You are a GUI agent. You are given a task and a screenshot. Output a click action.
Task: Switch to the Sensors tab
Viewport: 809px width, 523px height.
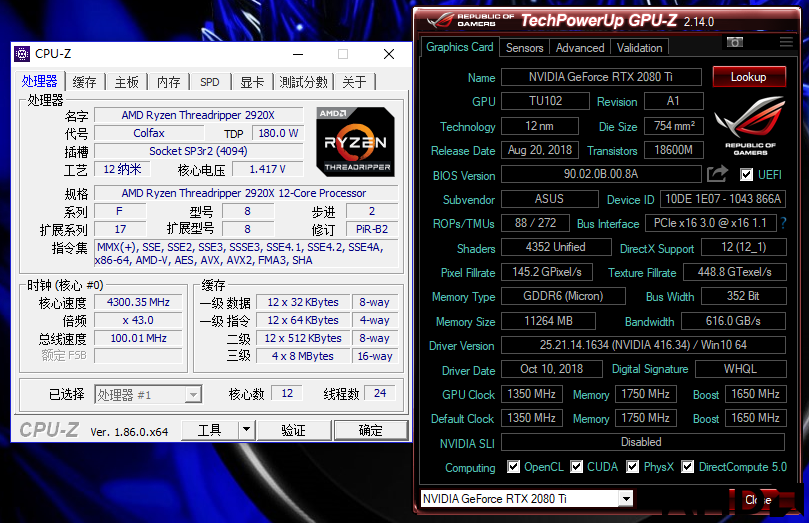(524, 48)
